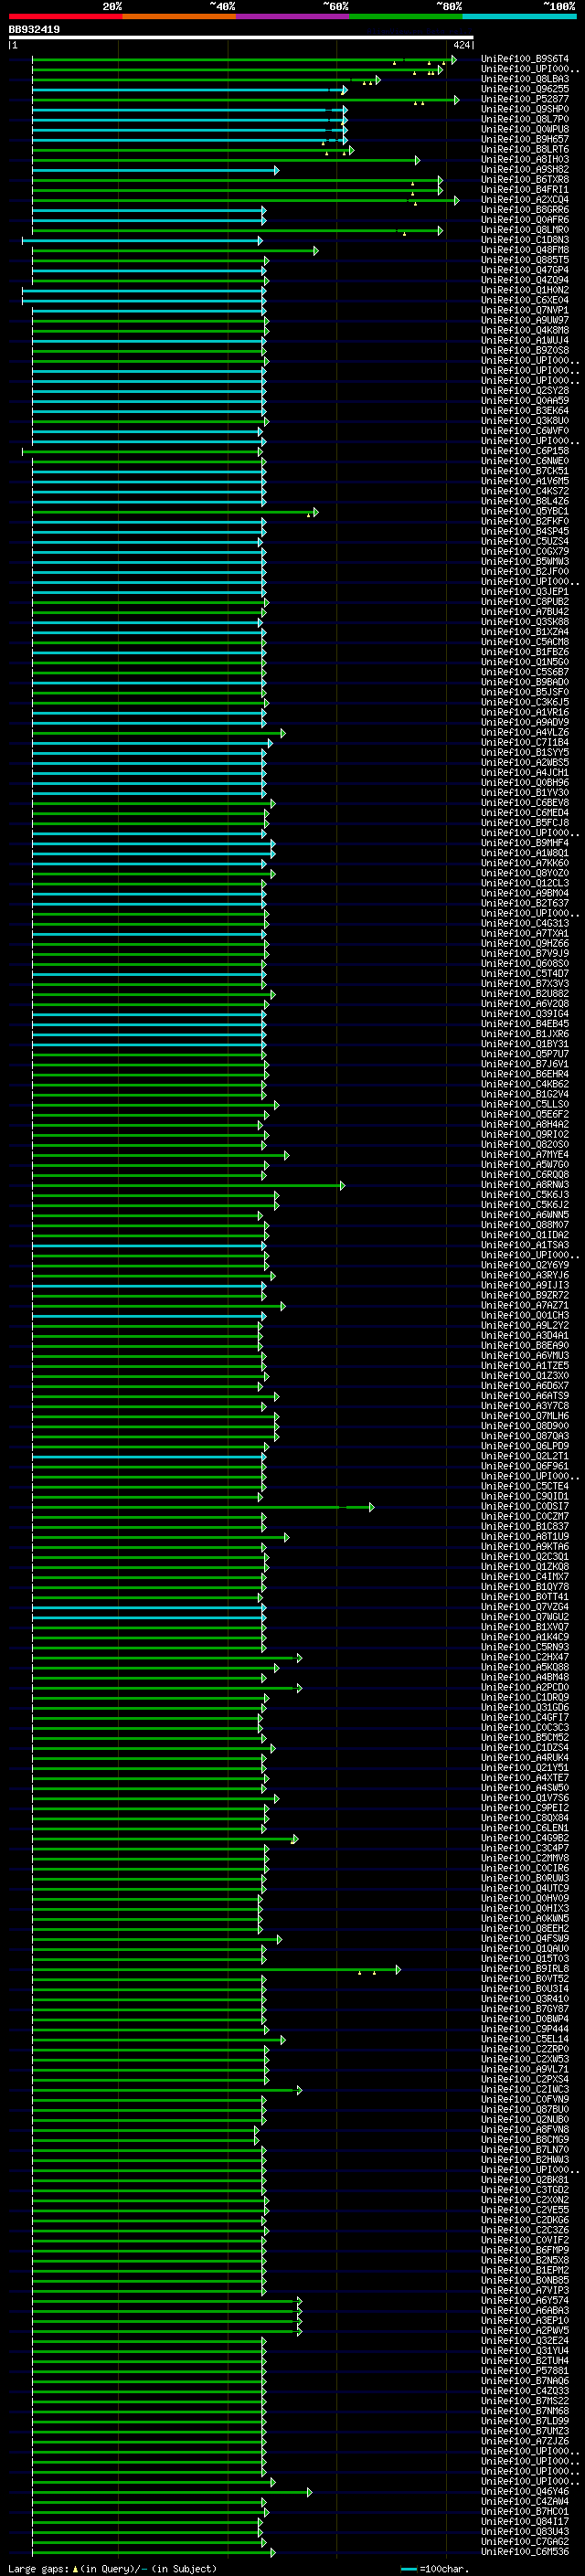Viewport: 585px width, 2576px height.
Task: Open hit UniRef100_Q885T5
Action: (x=525, y=260)
